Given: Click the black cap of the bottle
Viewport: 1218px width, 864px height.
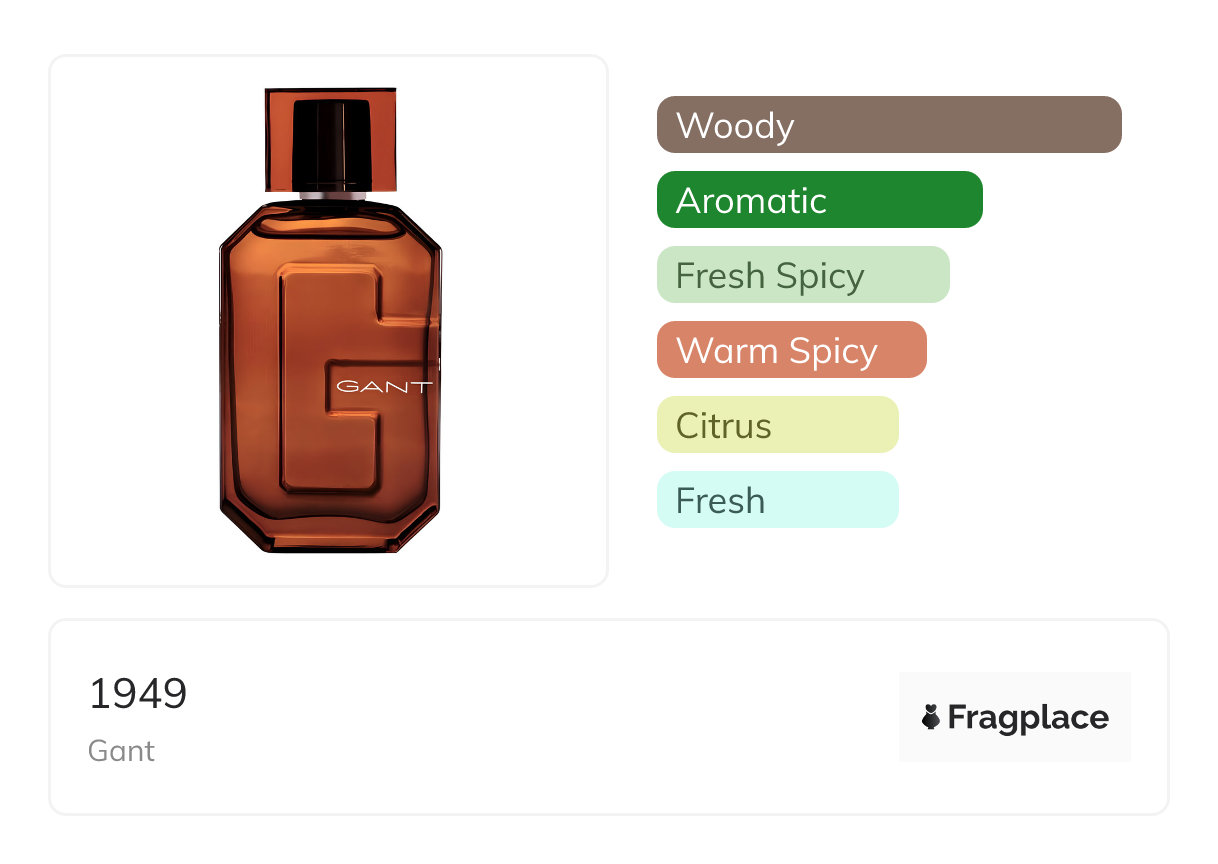Looking at the screenshot, I should pos(331,143).
